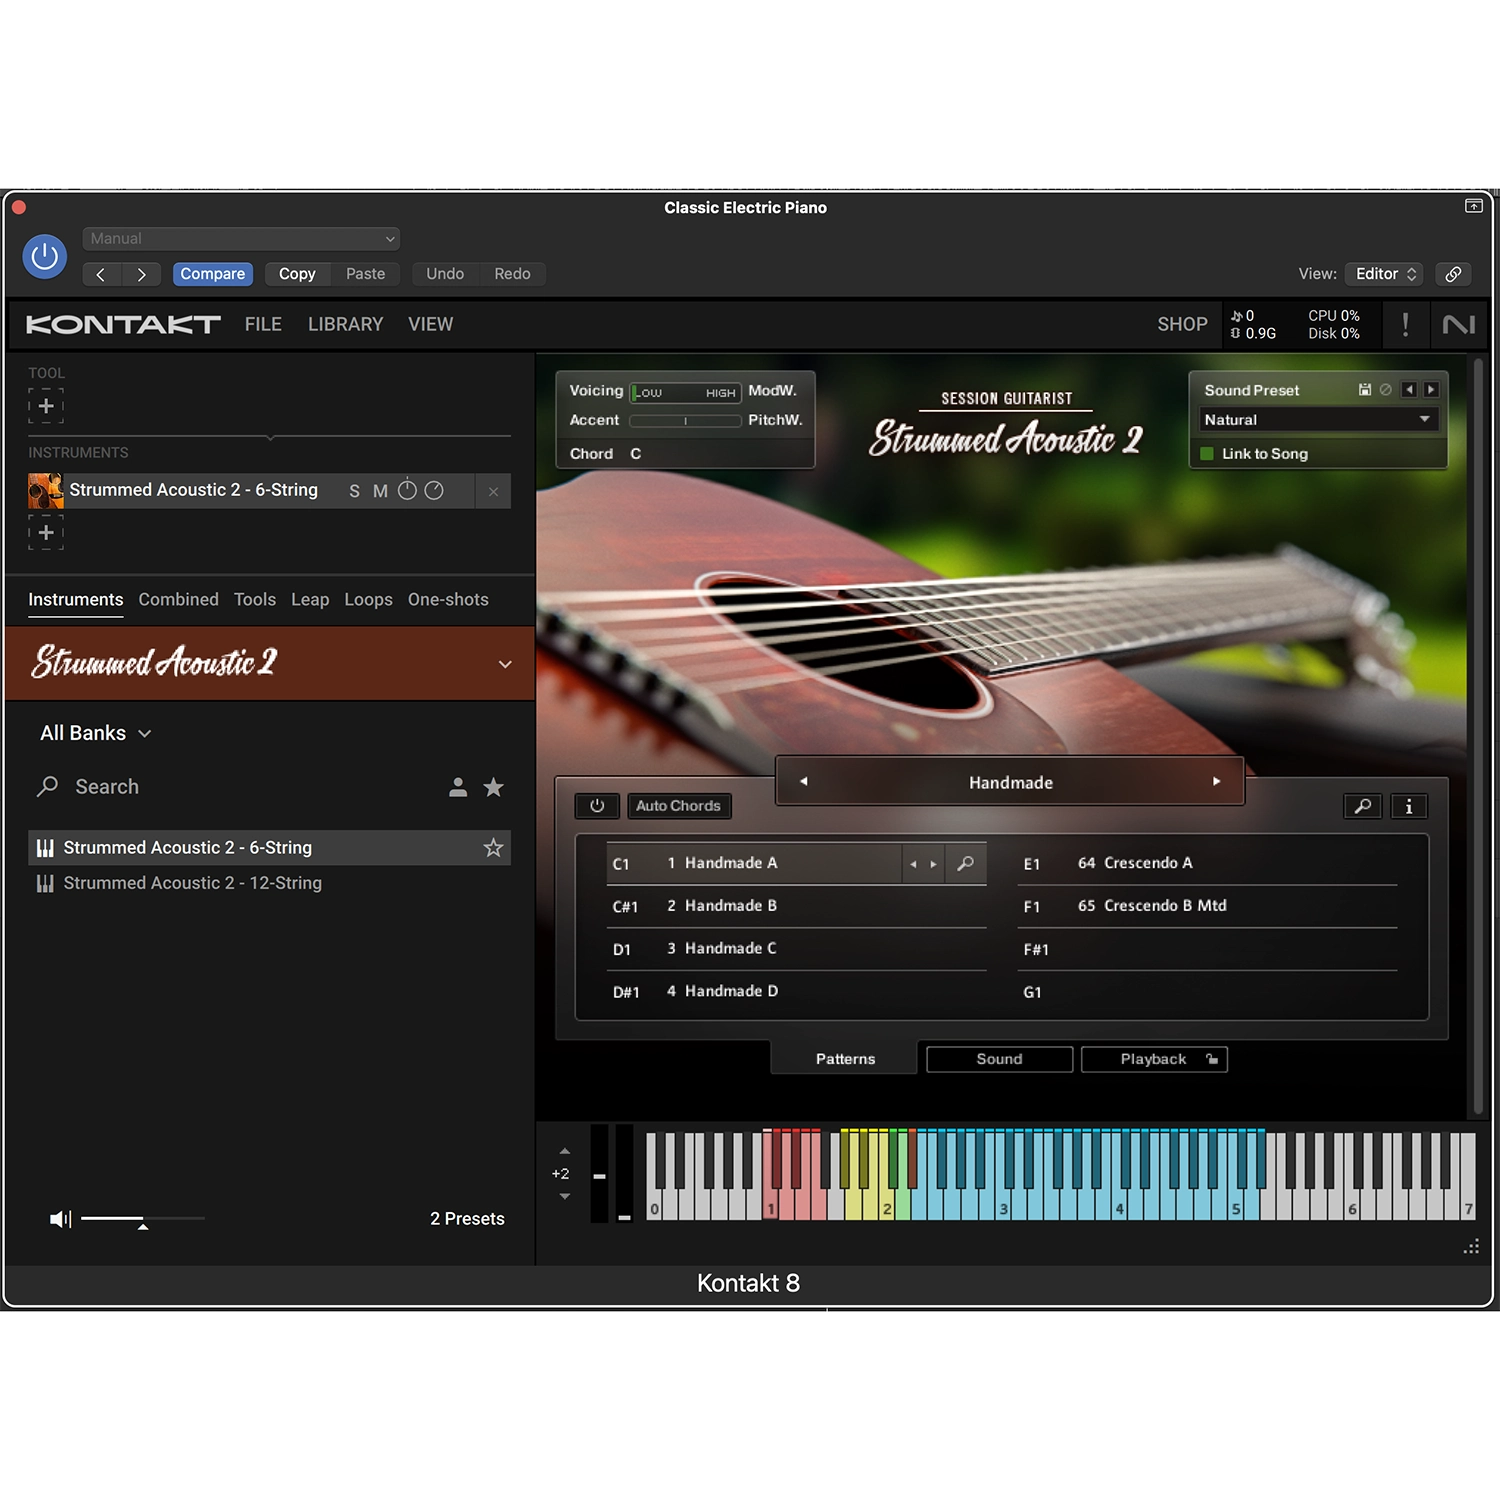The image size is (1500, 1500).
Task: Save sound preset disk icon
Action: point(1364,390)
